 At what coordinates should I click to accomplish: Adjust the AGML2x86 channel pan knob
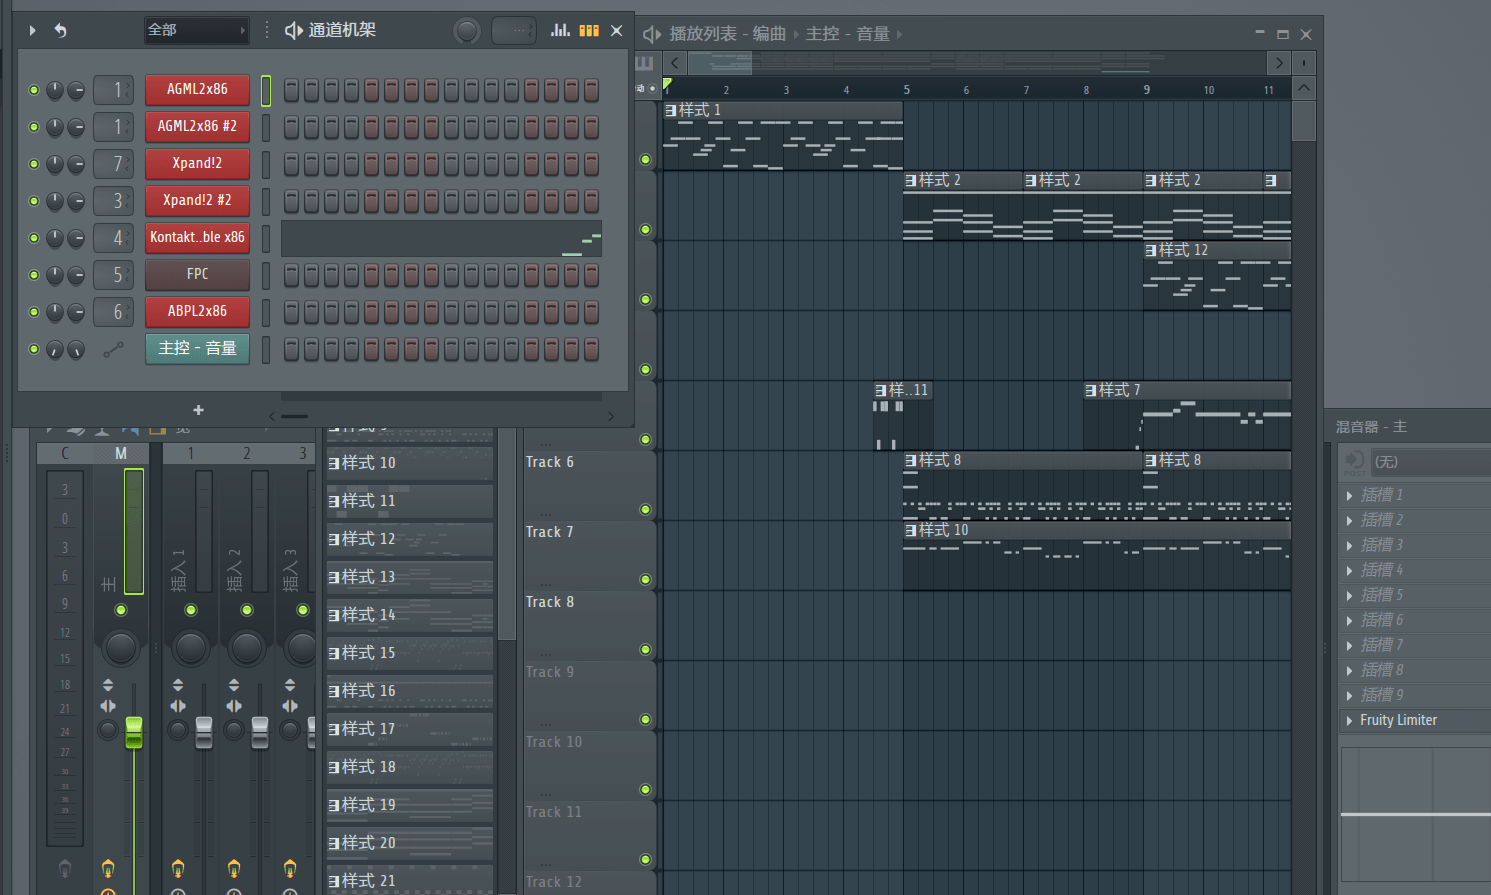click(x=54, y=90)
